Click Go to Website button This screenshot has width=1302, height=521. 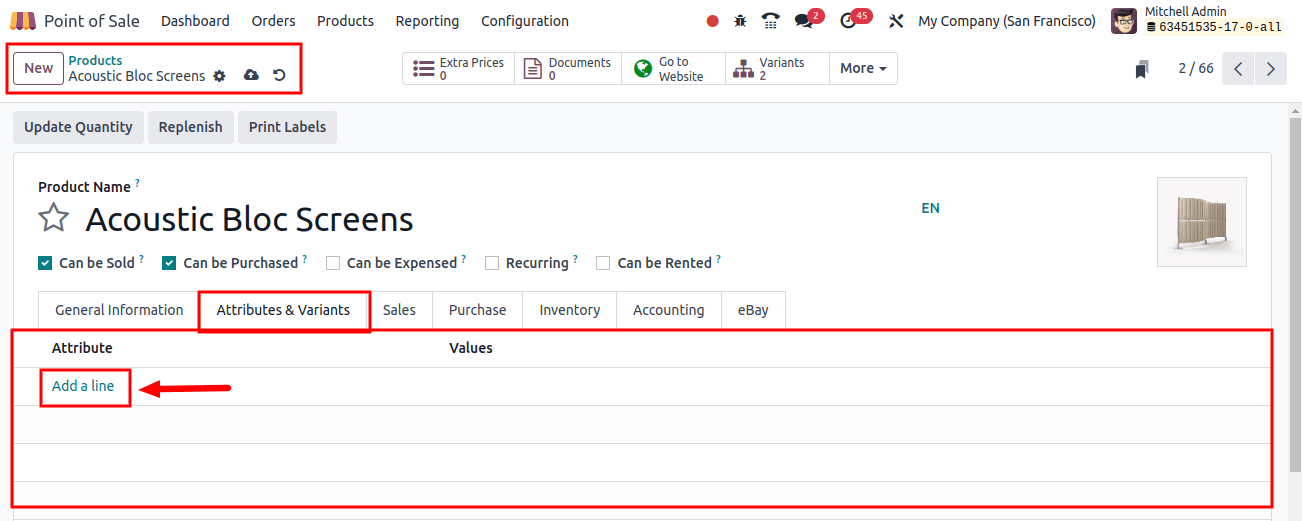pyautogui.click(x=673, y=69)
